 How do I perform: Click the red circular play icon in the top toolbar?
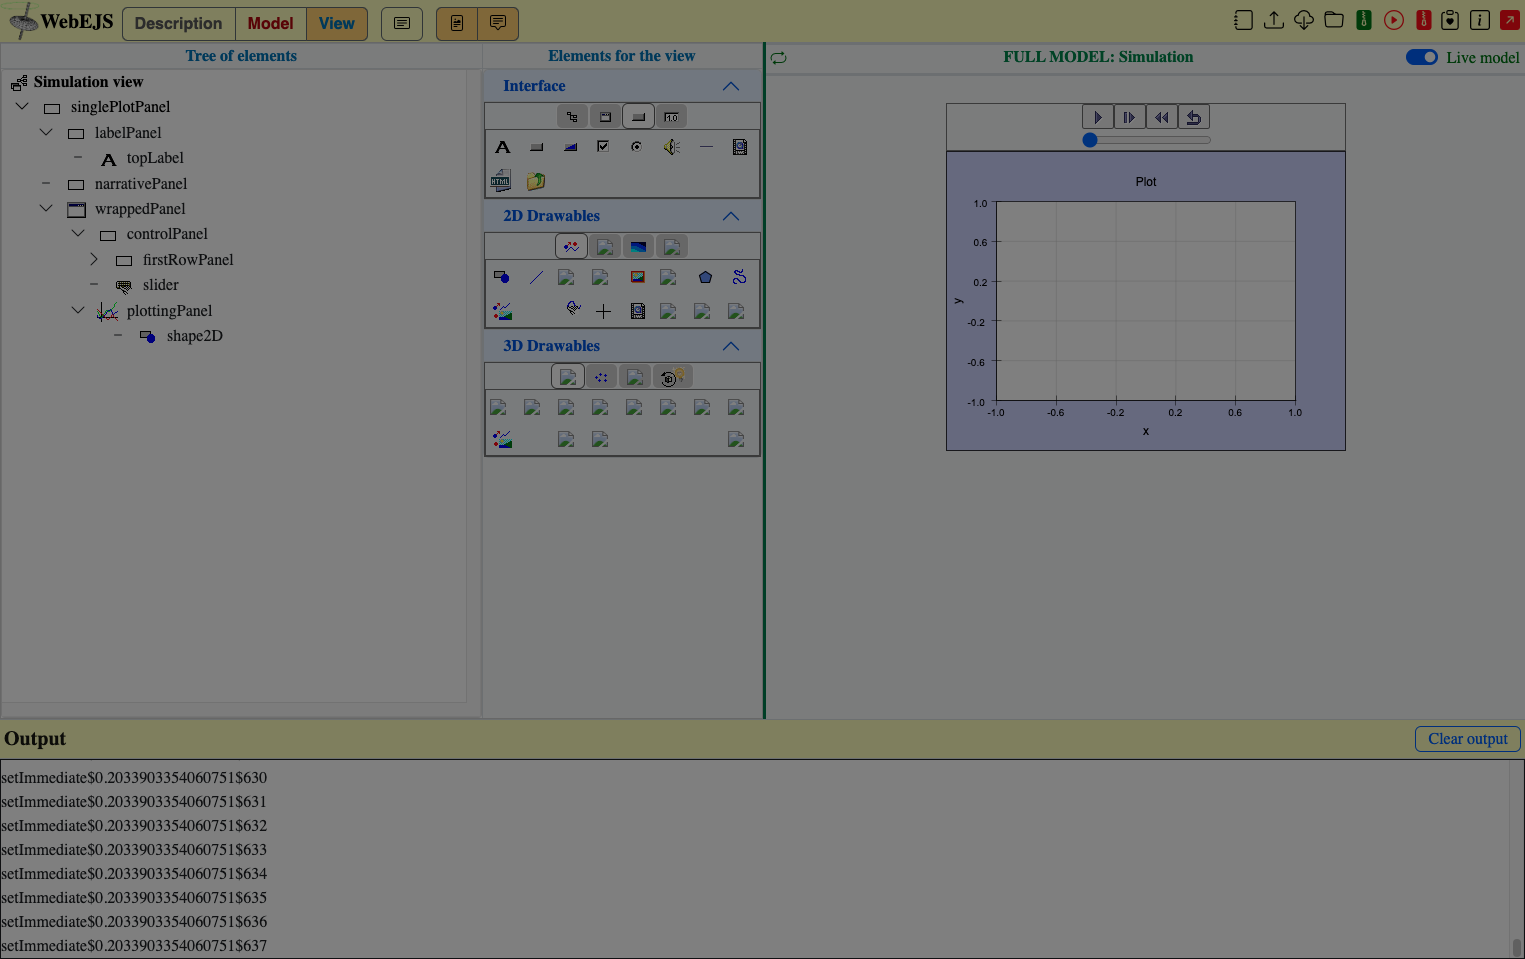pyautogui.click(x=1393, y=20)
